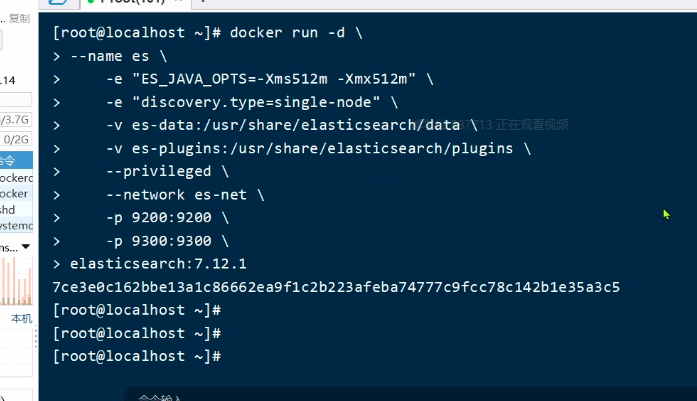The image size is (697, 401).
Task: Click the folder icon beside the session tab
Action: tap(60, 5)
